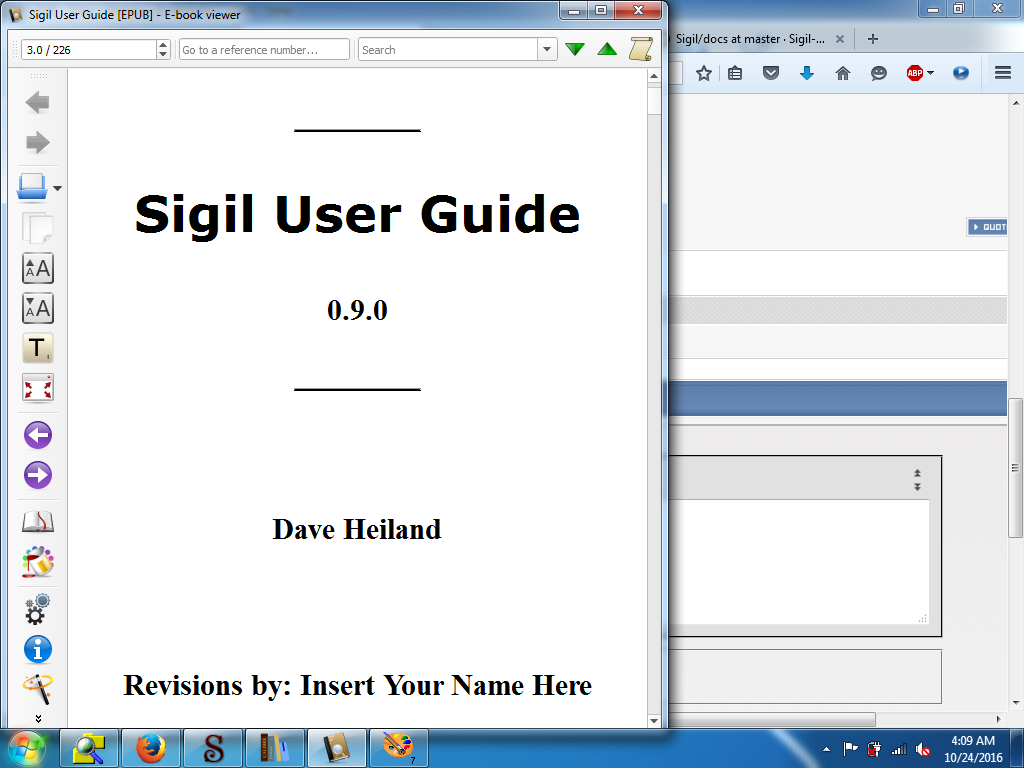Click viewer scrollbar down arrow
Screen dimensions: 1024x768
[x=654, y=721]
